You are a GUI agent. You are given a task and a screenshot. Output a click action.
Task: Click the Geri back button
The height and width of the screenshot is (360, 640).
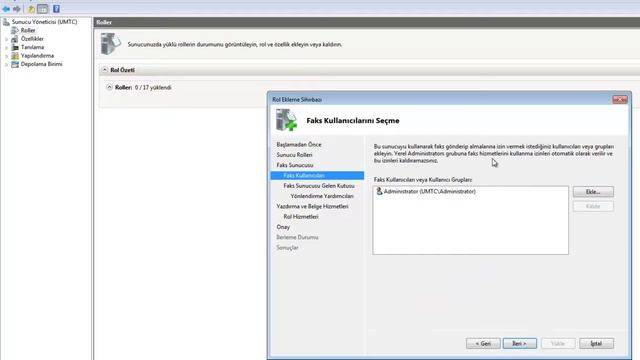483,344
